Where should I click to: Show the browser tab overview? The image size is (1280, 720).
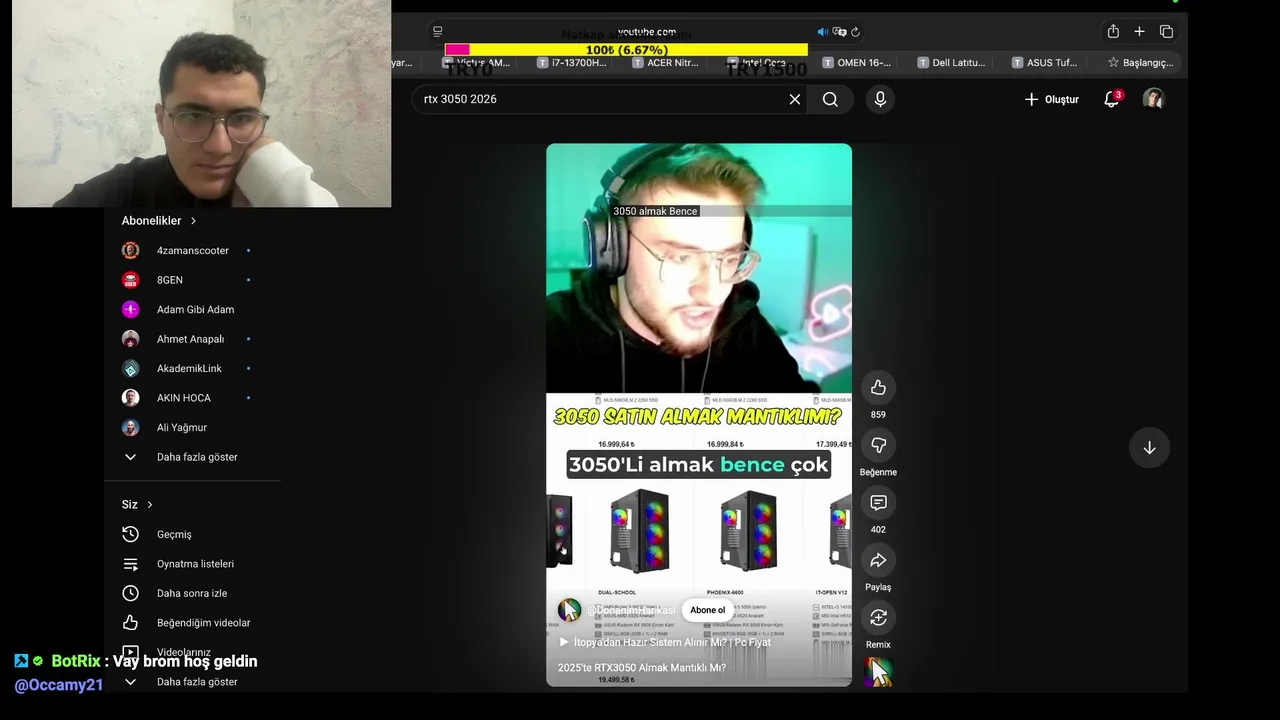point(1166,31)
